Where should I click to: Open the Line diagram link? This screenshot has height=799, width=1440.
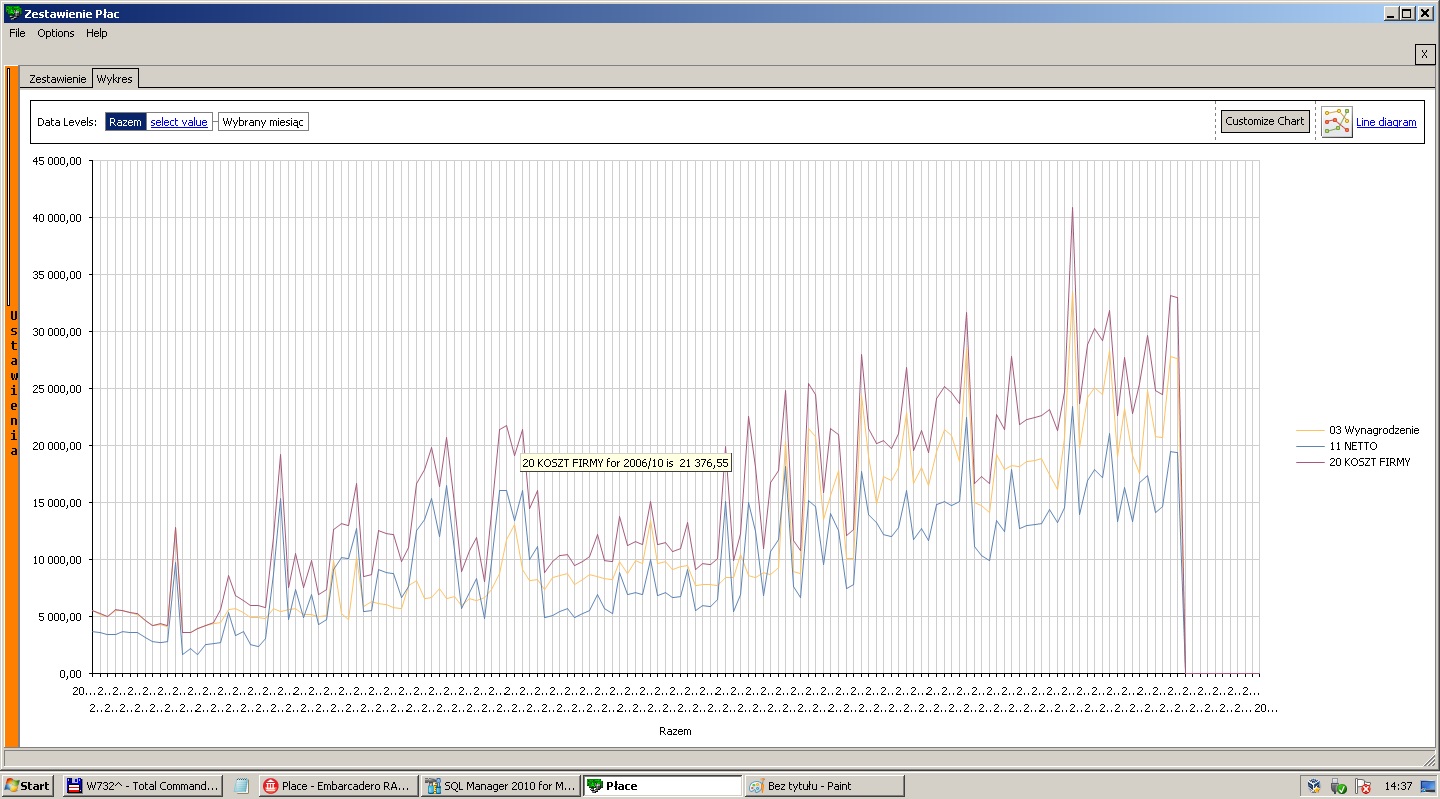[x=1386, y=122]
